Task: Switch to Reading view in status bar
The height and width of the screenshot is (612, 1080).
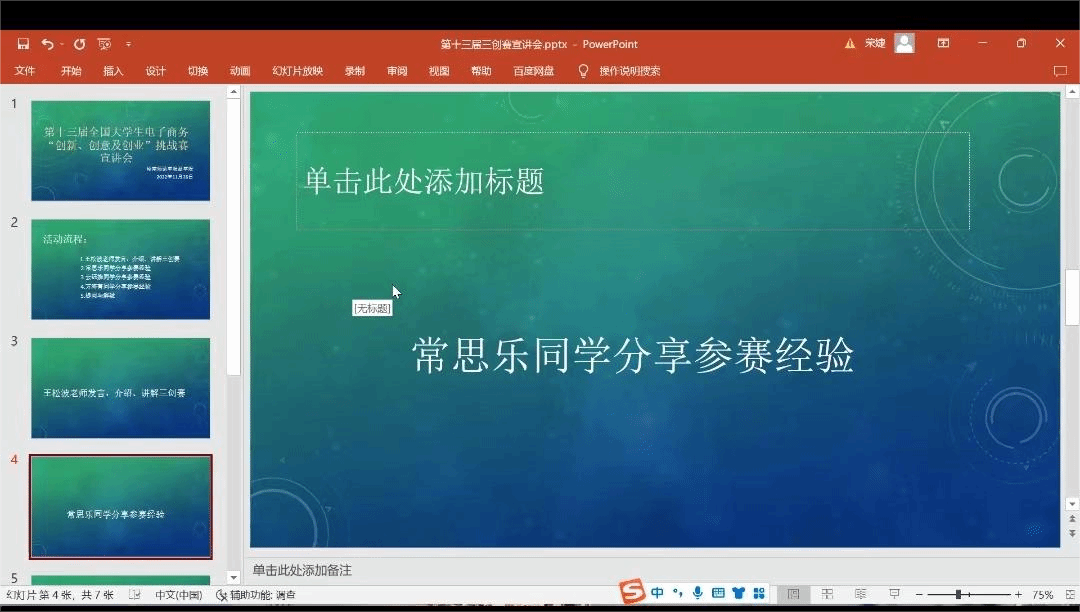Action: (x=860, y=595)
